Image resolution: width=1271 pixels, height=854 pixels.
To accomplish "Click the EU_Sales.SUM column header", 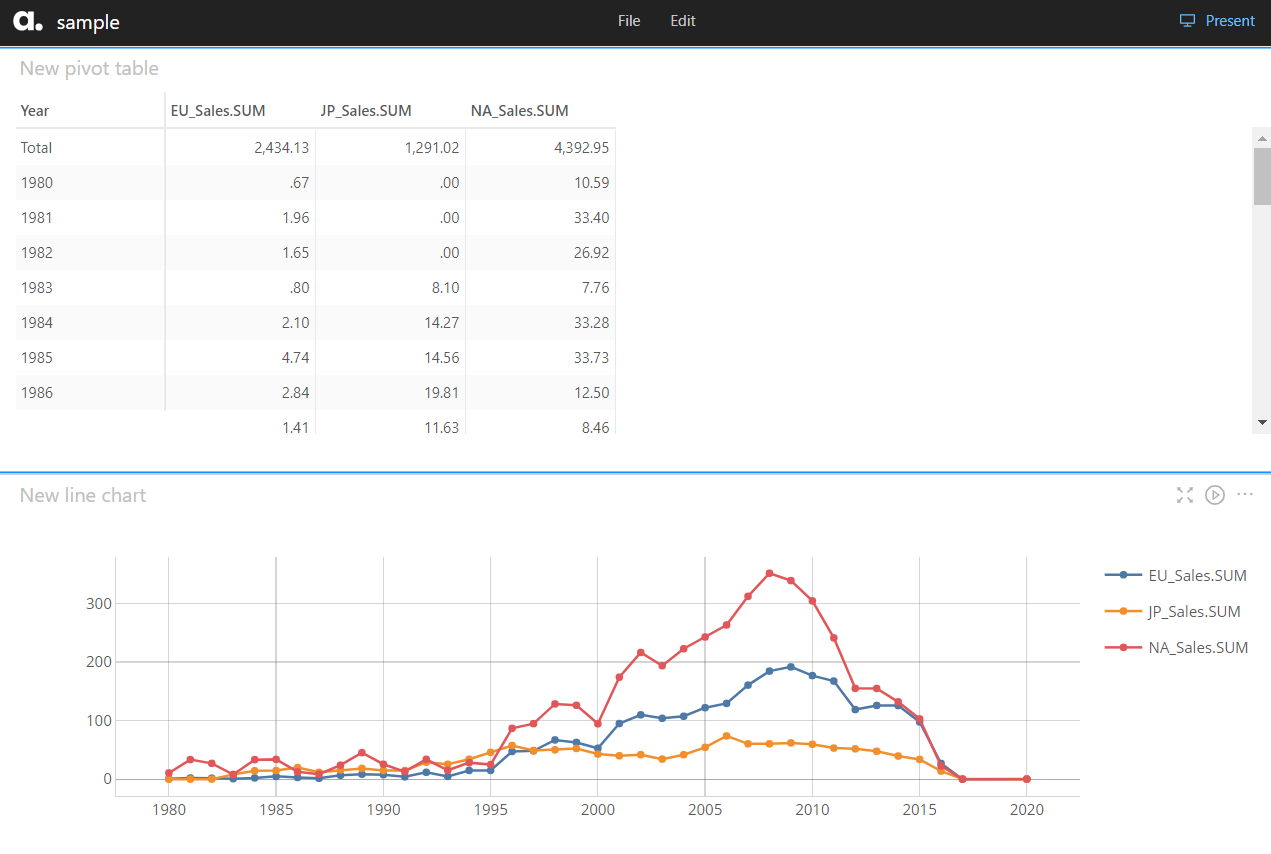I will pyautogui.click(x=218, y=111).
